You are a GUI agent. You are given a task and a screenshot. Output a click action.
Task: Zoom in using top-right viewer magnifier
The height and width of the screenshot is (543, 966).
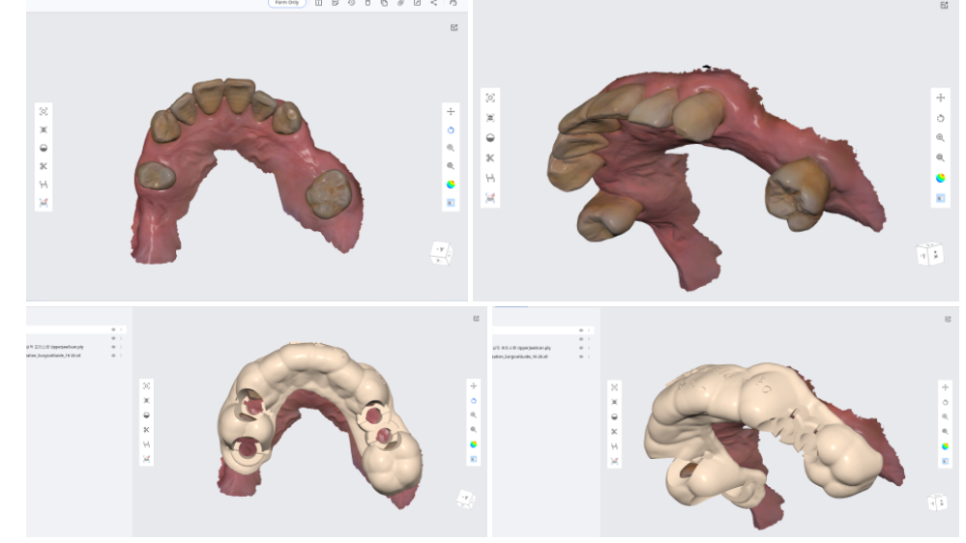[x=940, y=138]
